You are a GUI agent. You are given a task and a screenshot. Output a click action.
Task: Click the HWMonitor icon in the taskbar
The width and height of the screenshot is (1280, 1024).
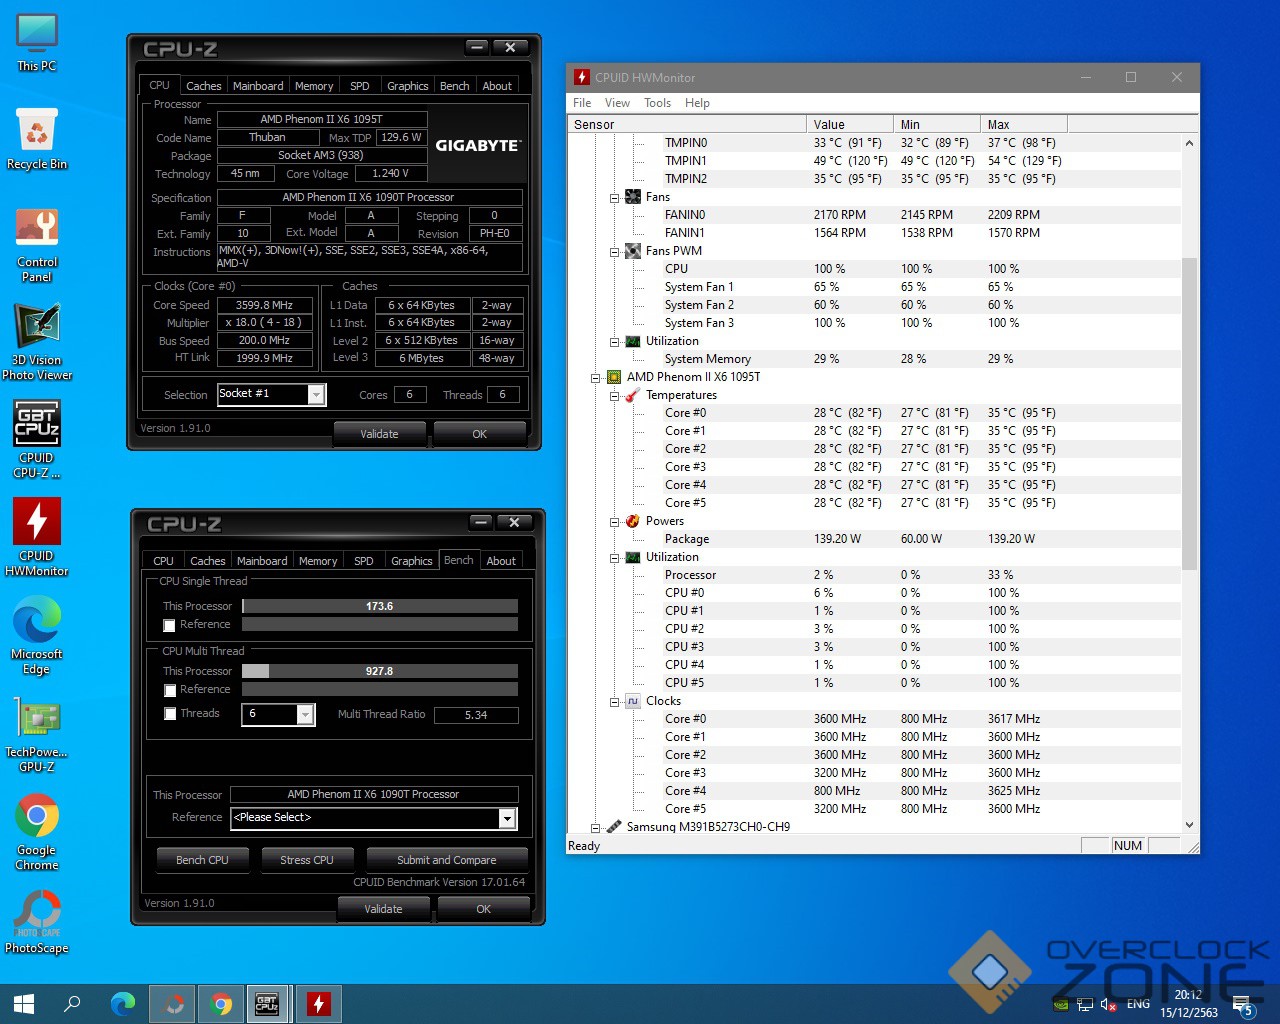point(318,1003)
